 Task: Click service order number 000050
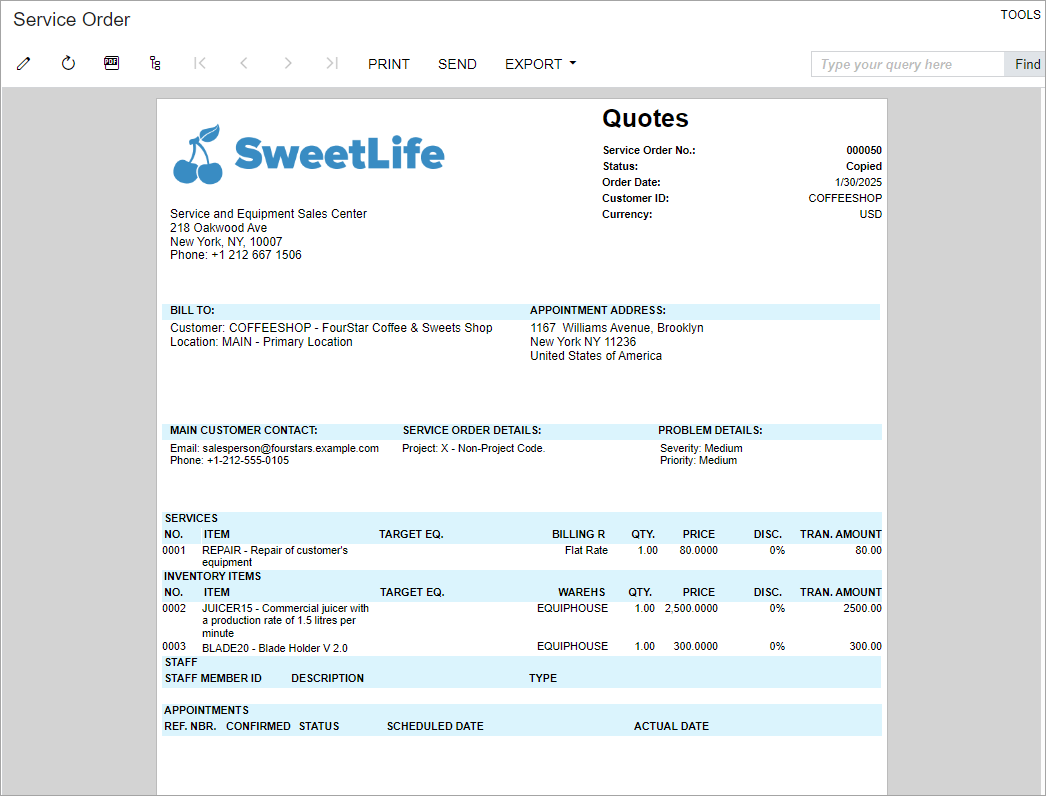(x=864, y=151)
